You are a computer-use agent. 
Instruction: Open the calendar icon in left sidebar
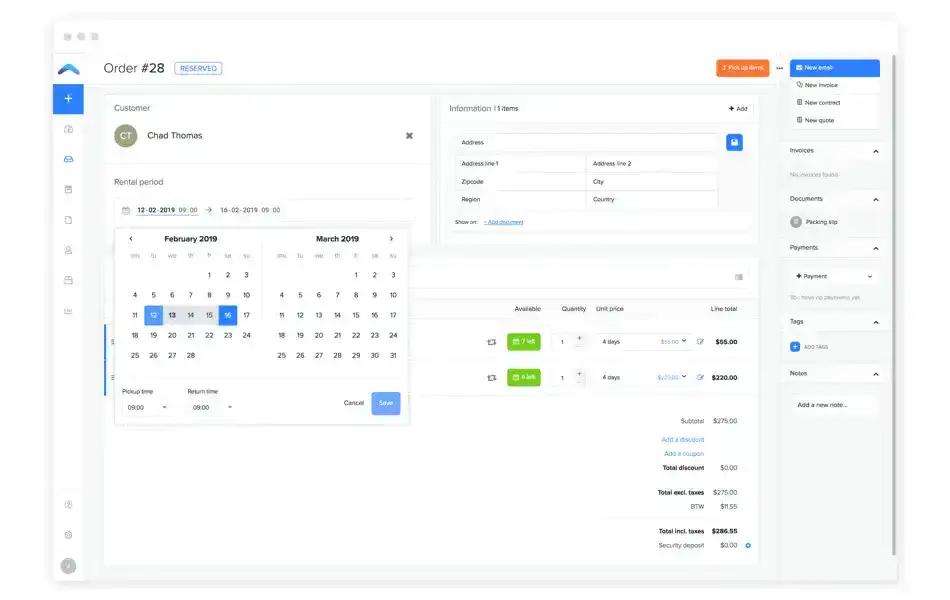click(68, 189)
